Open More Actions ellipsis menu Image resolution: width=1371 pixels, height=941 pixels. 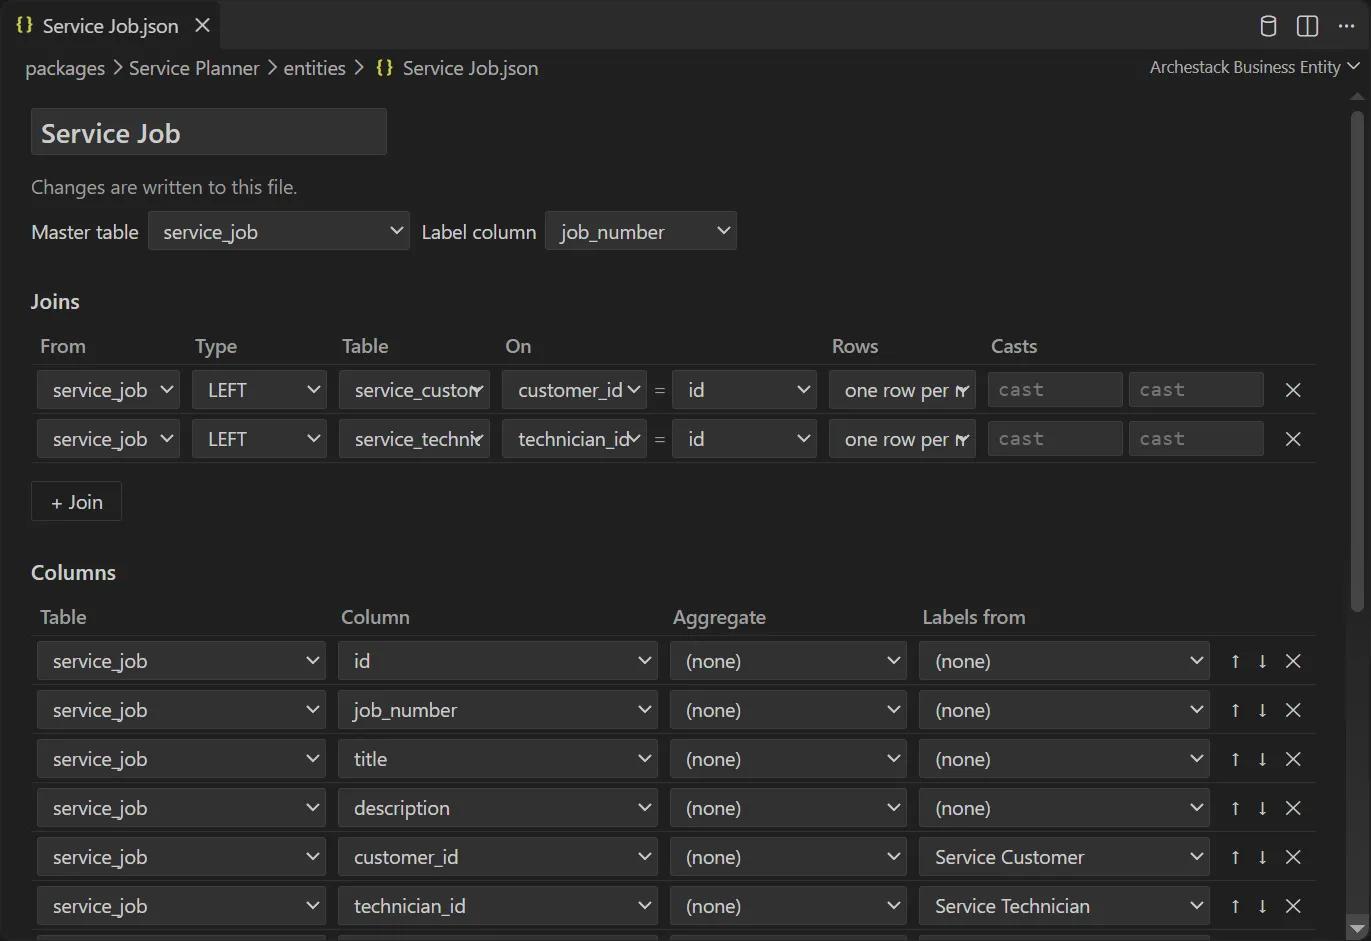pyautogui.click(x=1346, y=26)
